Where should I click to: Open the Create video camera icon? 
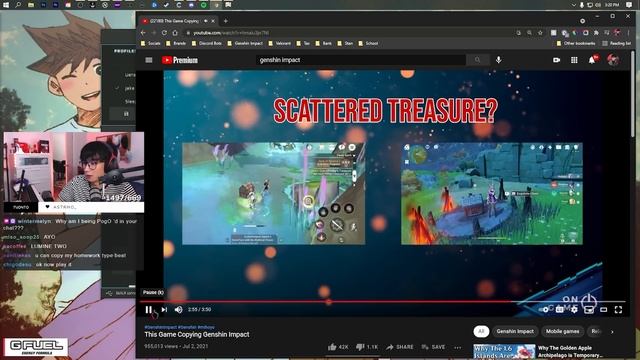(556, 60)
